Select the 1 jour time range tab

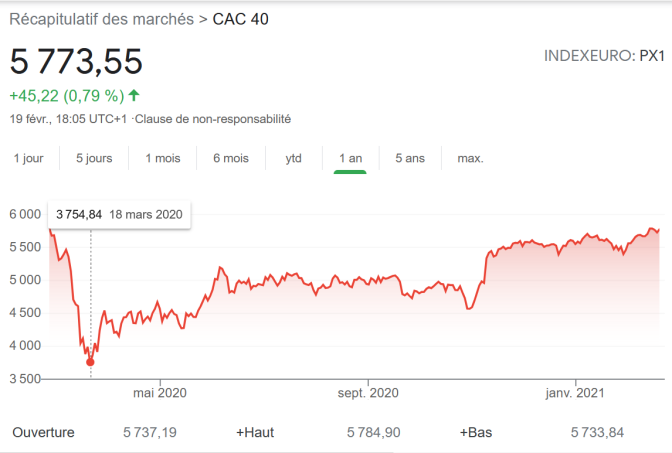coord(28,158)
